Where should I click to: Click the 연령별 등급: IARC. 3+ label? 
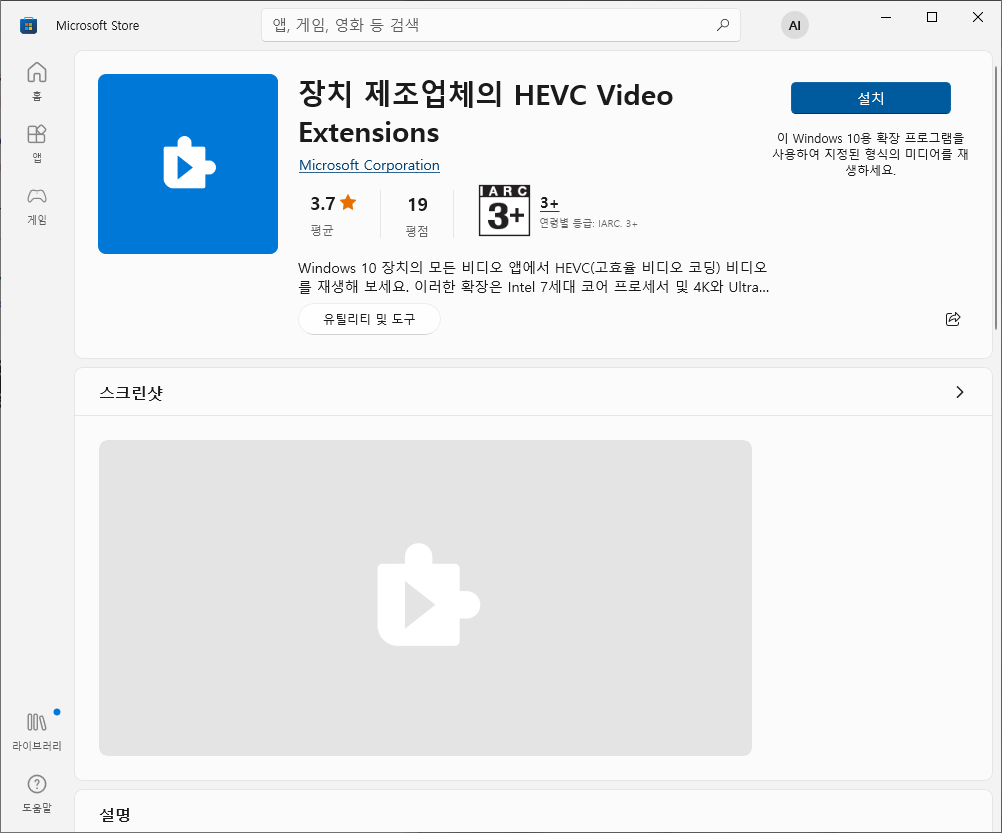[589, 224]
